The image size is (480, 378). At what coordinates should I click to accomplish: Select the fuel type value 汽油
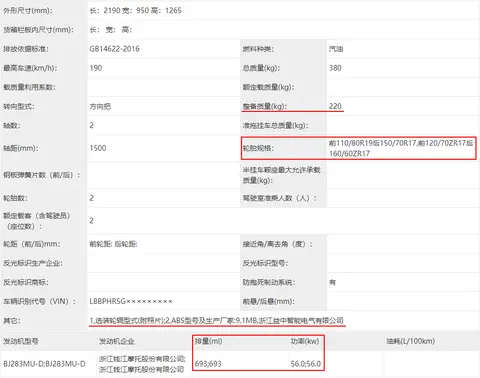pyautogui.click(x=336, y=49)
